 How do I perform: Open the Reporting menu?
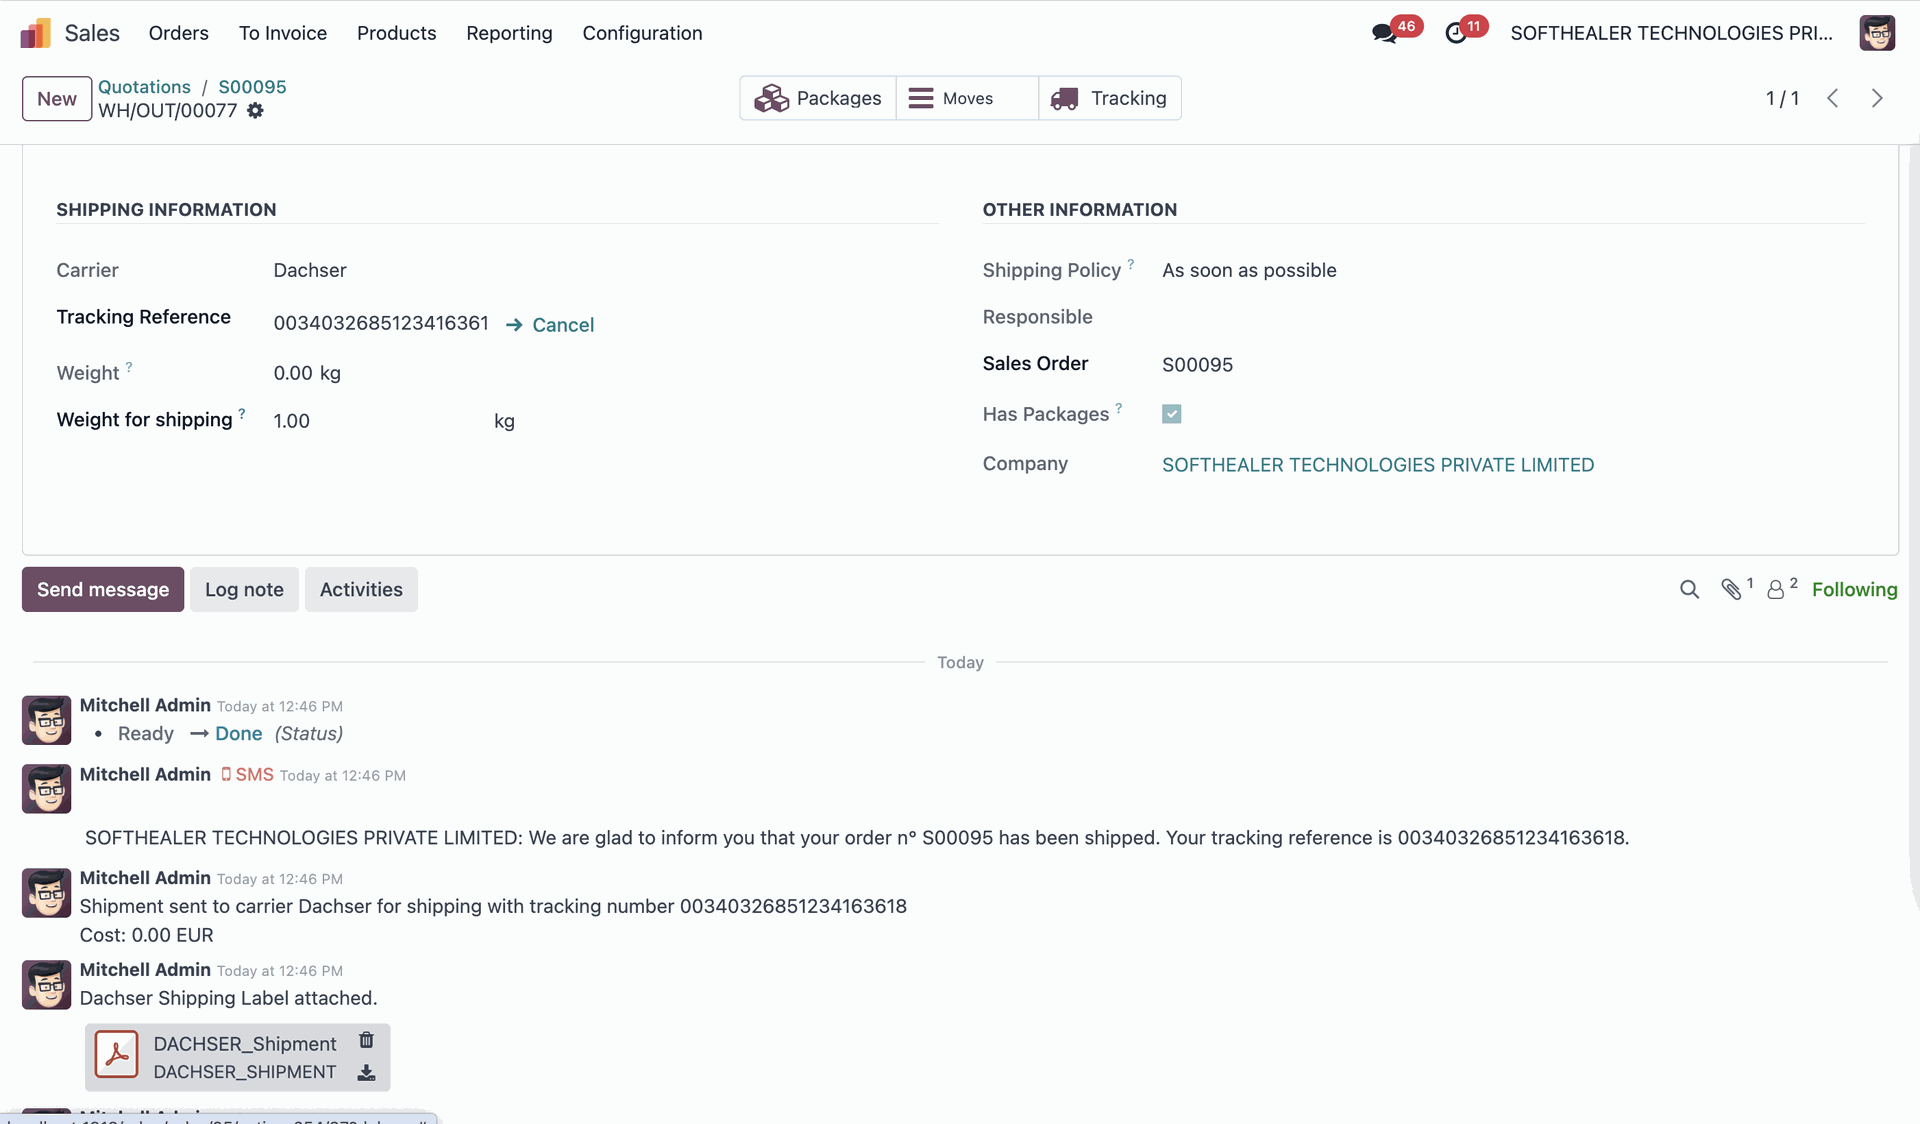[509, 33]
